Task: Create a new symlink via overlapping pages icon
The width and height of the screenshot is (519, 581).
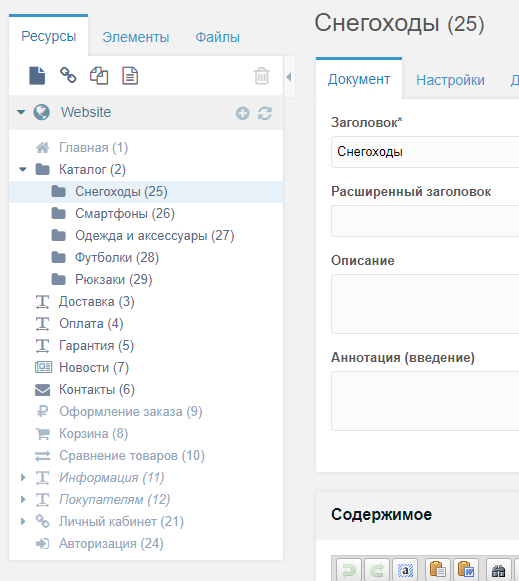Action: 99,76
